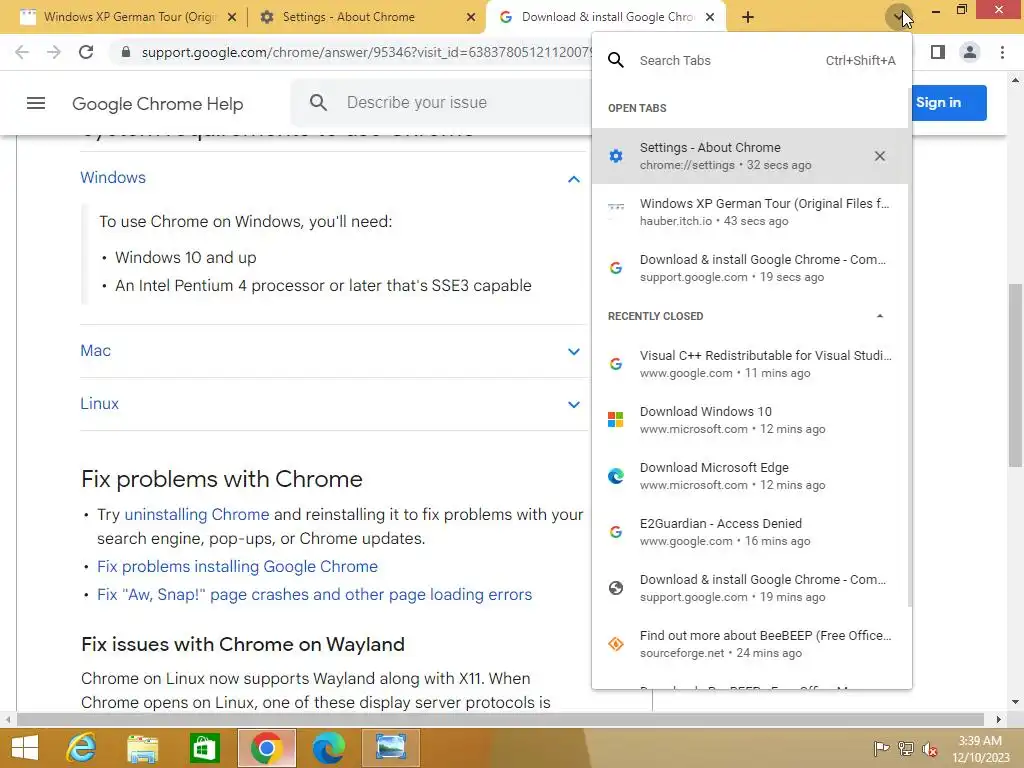Select Download & install Google Chrome, 19 secs ago

[750, 268]
